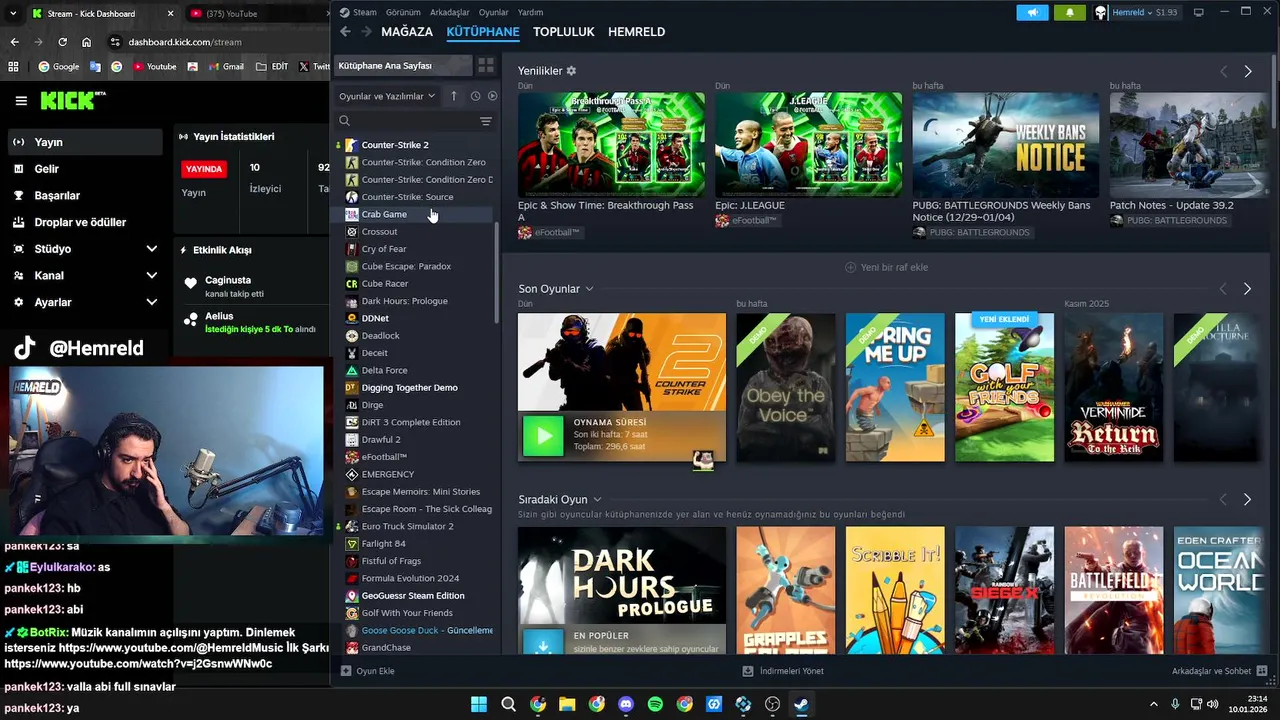This screenshot has height=720, width=1280.
Task: Open HEMRELD profile tab
Action: [x=637, y=32]
